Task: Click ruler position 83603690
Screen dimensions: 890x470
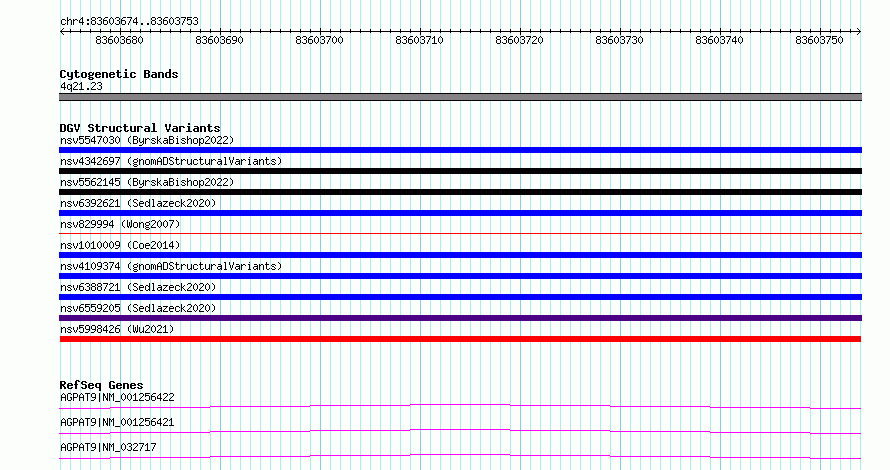Action: [x=219, y=40]
